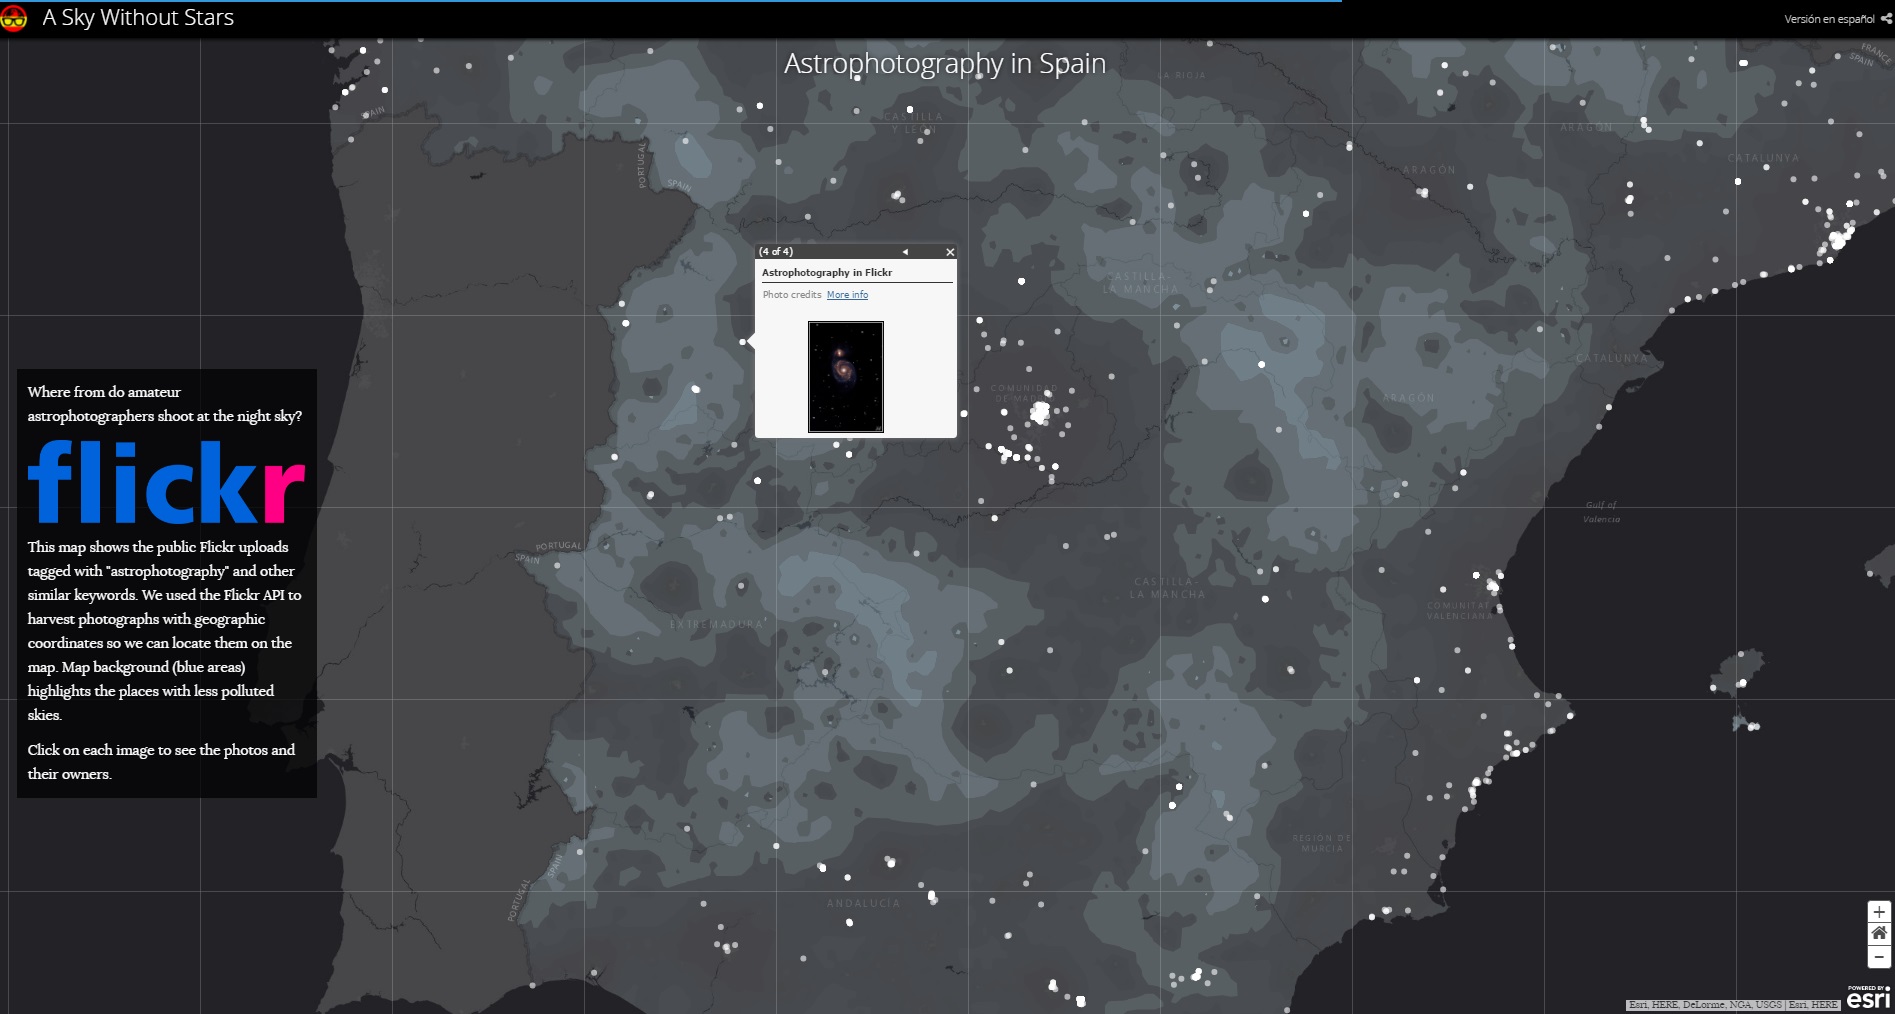Zoom out with the minus button
Viewport: 1895px width, 1014px height.
(x=1879, y=957)
